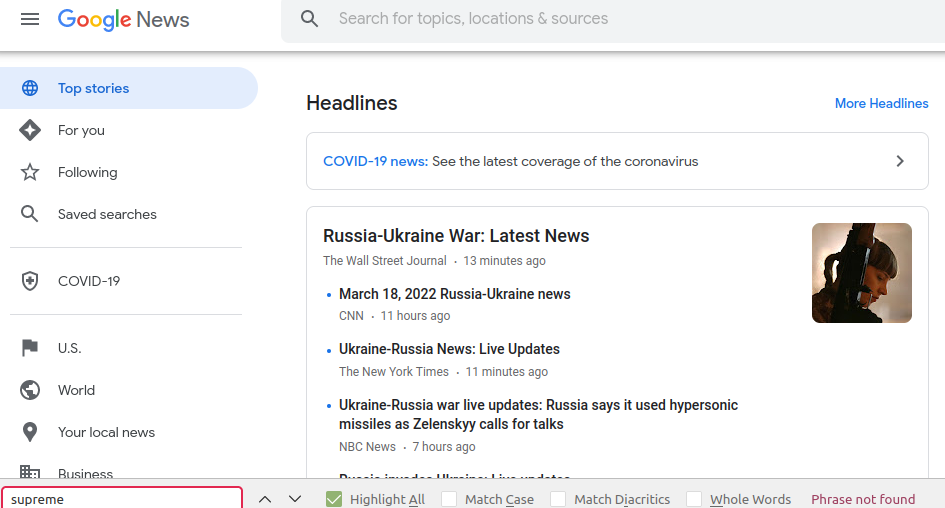Open March 18, 2022 Russia-Ukraine news
Screen dimensions: 945x508
[454, 294]
